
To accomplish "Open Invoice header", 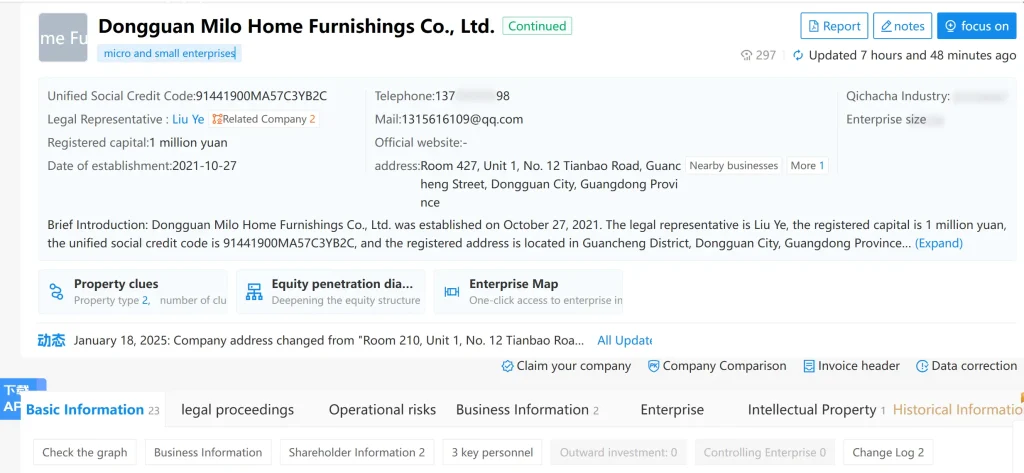I will pos(851,366).
